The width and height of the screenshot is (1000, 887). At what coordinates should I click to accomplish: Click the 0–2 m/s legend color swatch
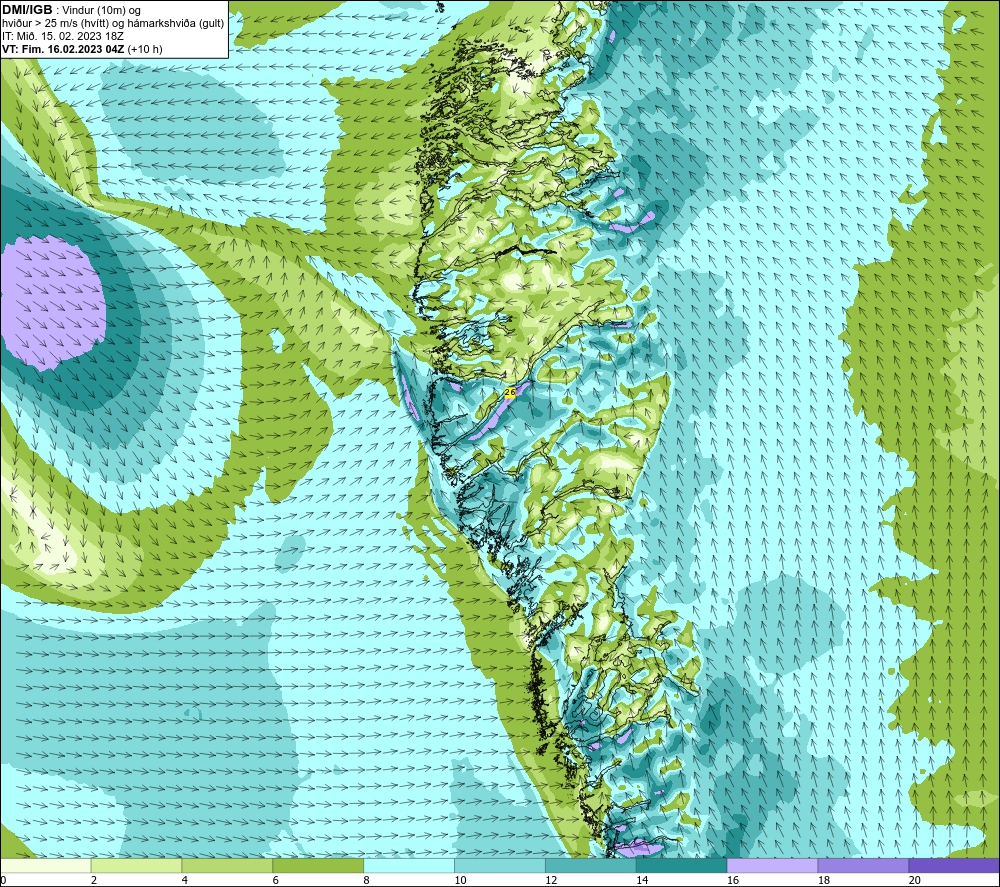46,865
